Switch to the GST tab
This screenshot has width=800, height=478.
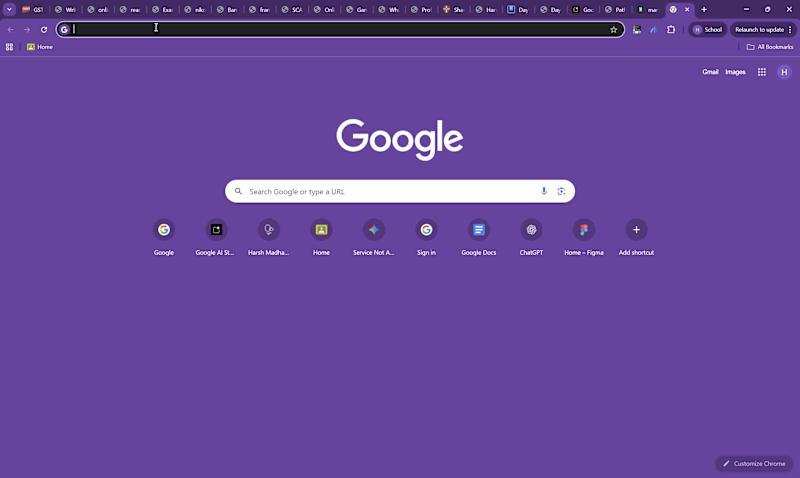[33, 9]
